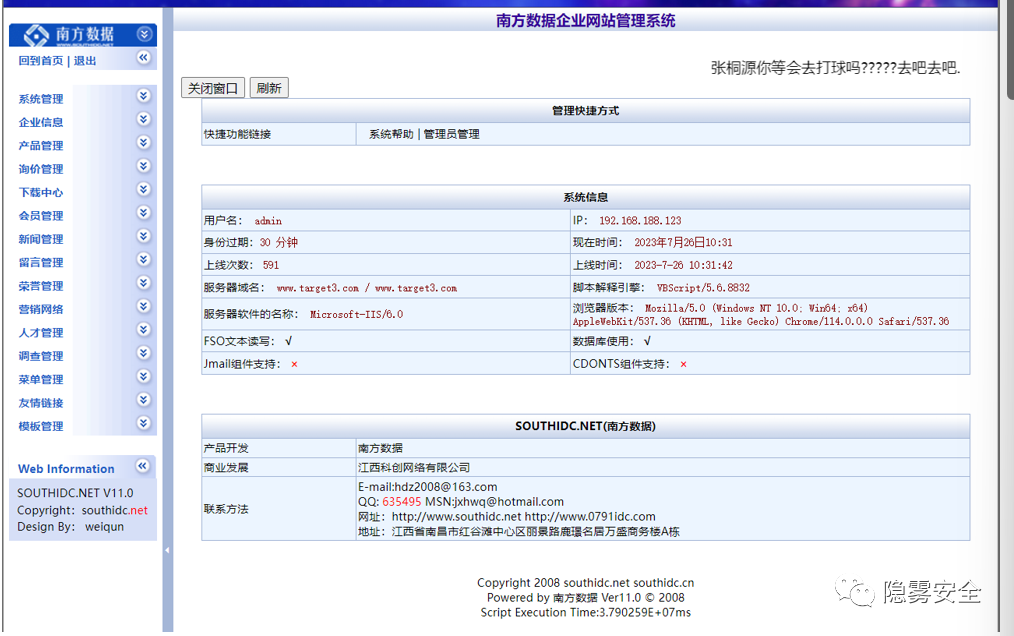The image size is (1014, 636).
Task: Open 模板管理 menu item
Action: tap(41, 426)
